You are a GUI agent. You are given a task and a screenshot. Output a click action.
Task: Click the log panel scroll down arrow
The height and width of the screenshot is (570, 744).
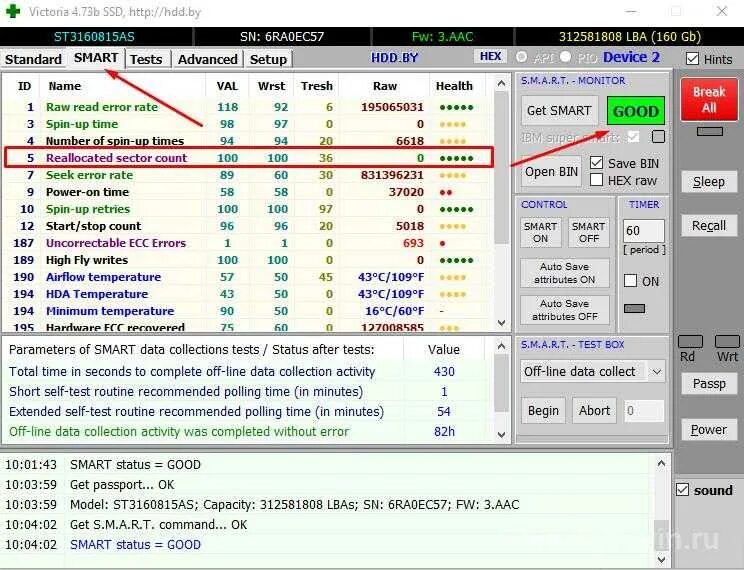tap(661, 560)
